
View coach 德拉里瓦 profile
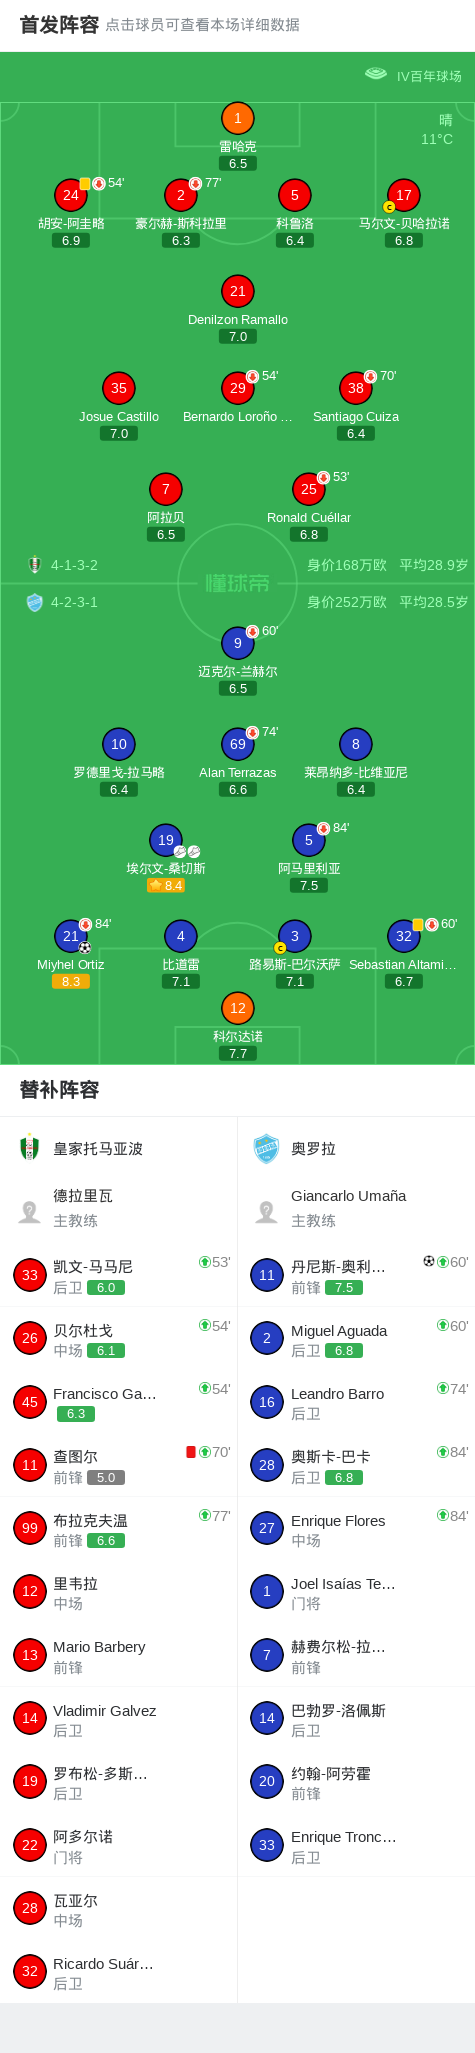(119, 1208)
